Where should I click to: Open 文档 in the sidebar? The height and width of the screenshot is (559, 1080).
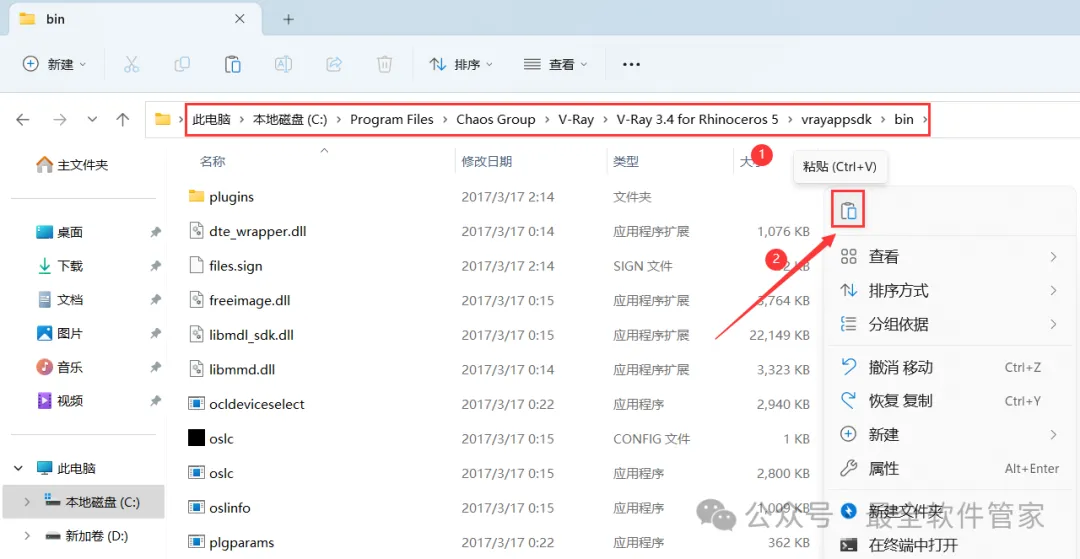click(x=59, y=299)
